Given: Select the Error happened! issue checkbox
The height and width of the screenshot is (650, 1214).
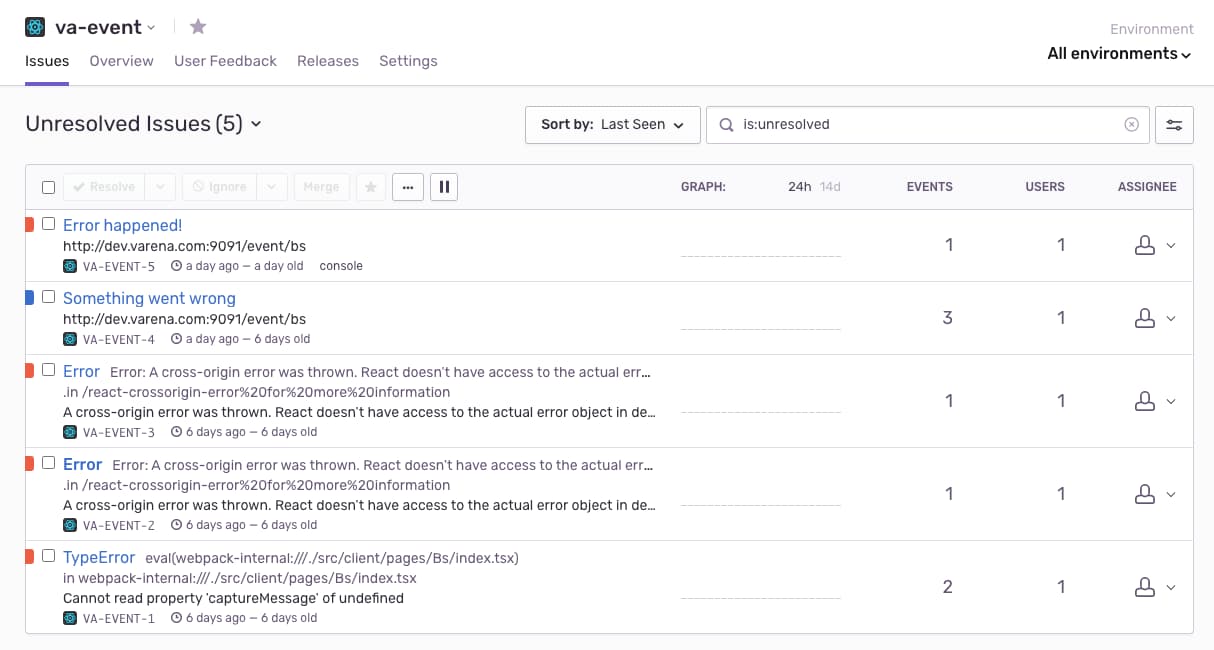Looking at the screenshot, I should coord(48,224).
